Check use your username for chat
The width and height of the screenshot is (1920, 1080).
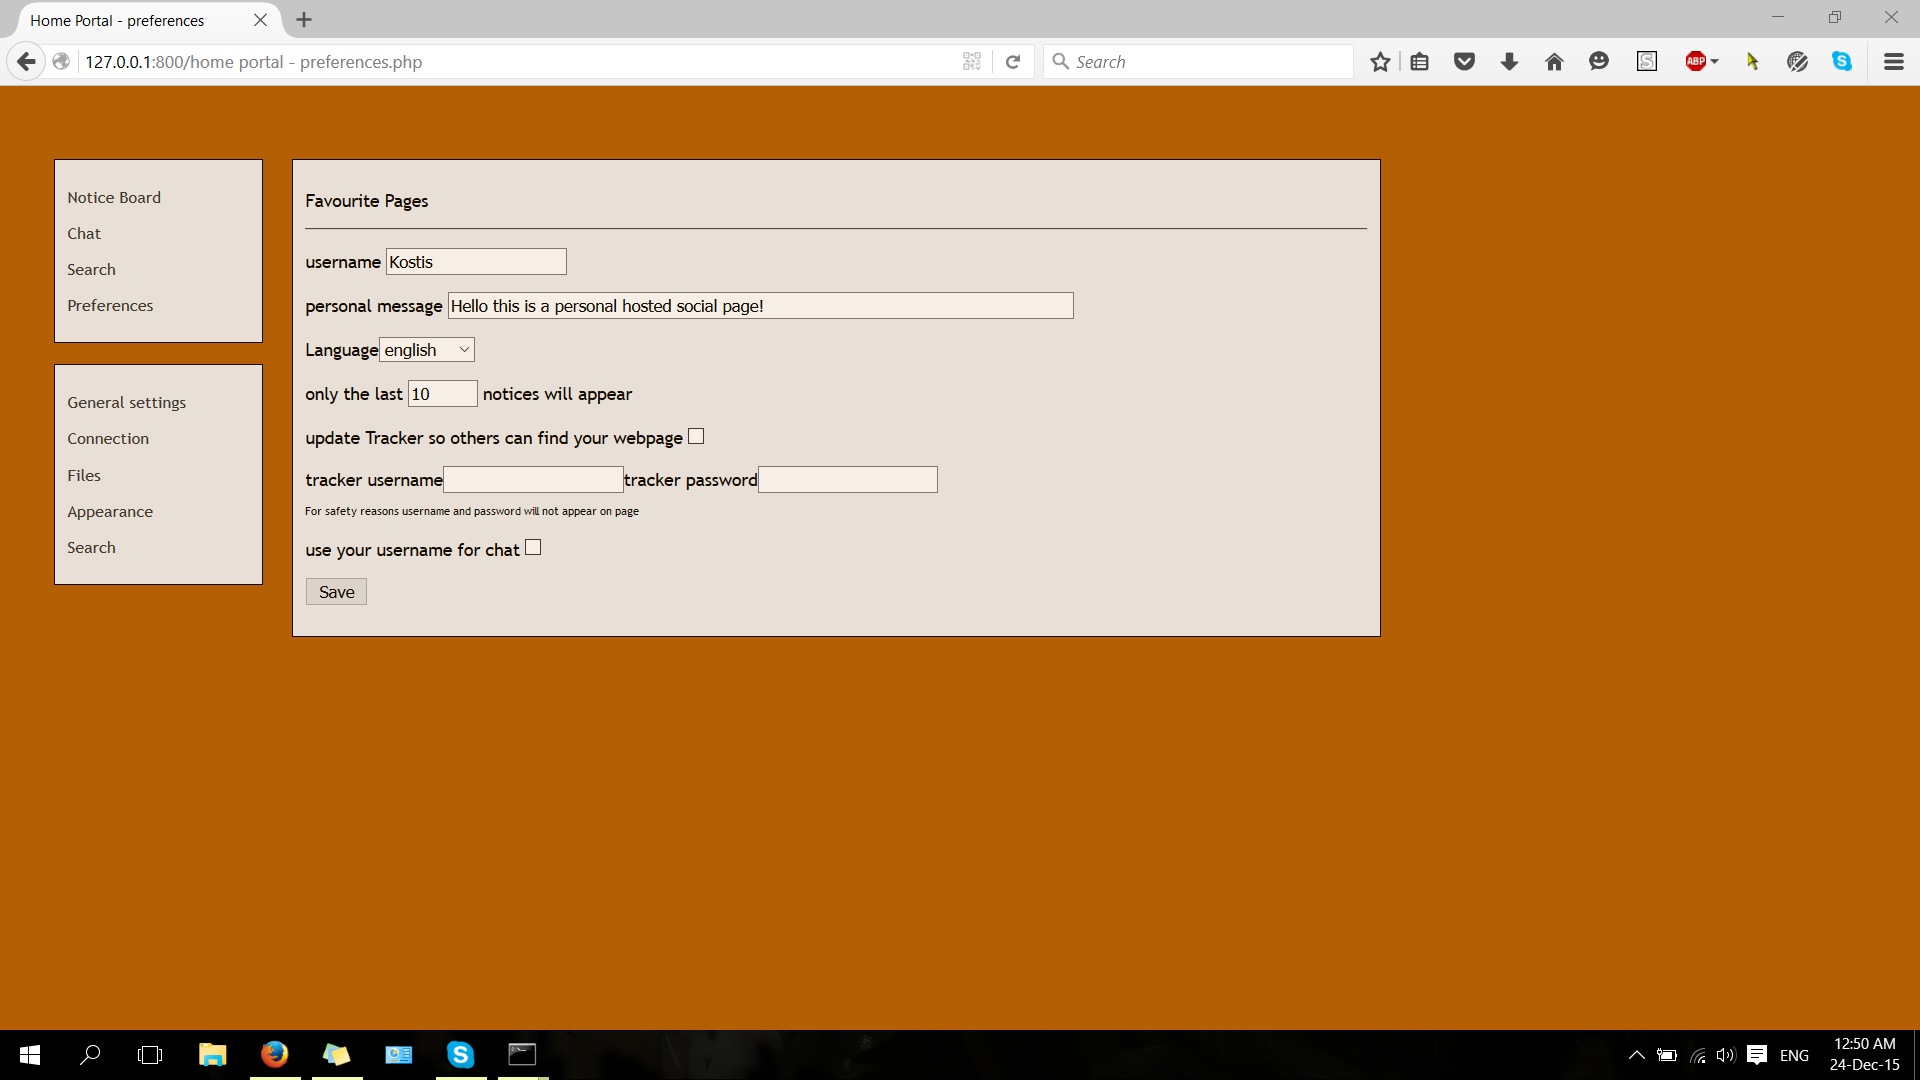(533, 547)
